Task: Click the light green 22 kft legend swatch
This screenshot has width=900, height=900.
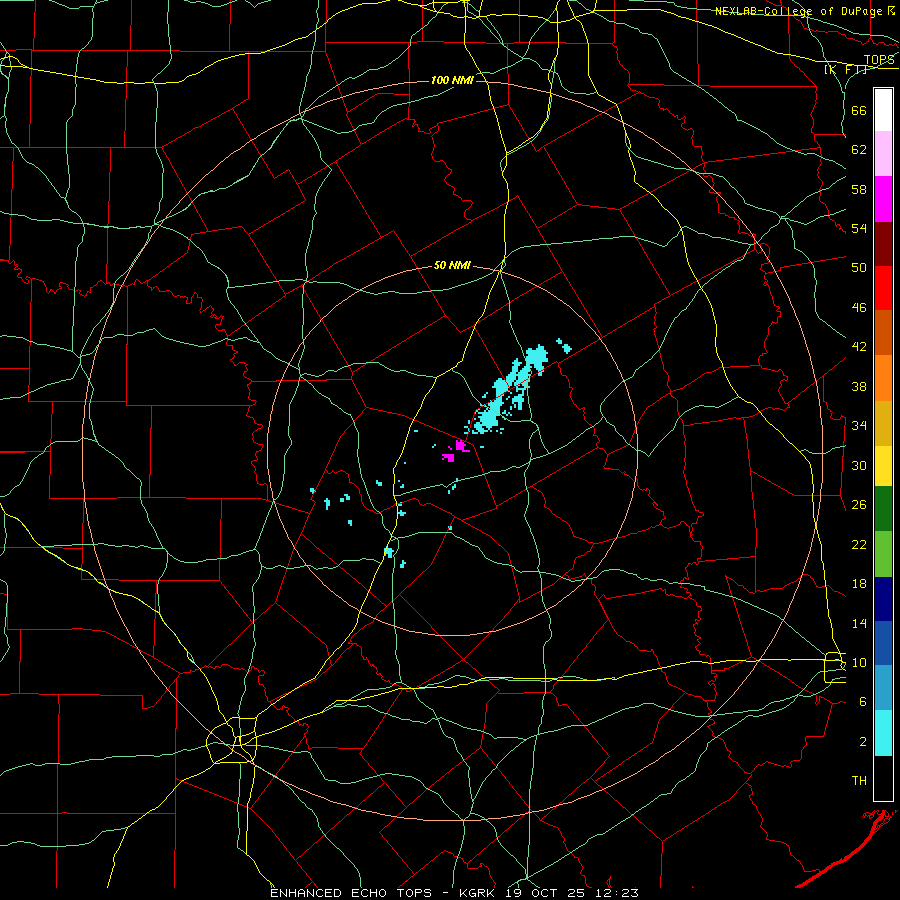Action: 883,554
